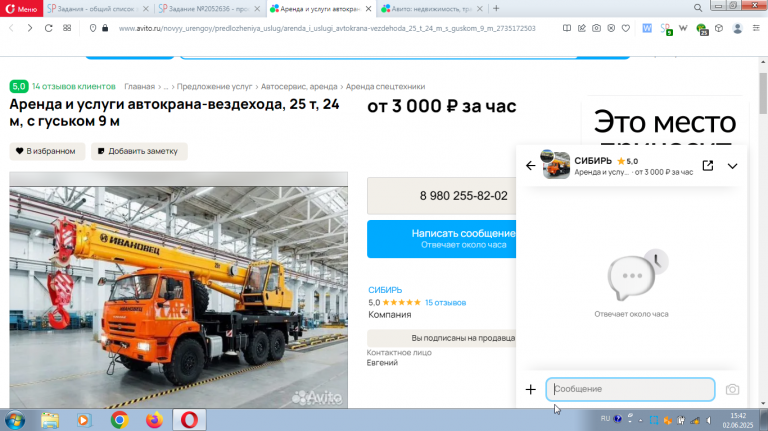Show hidden tray icons arrow
The image size is (768, 431).
coord(641,420)
